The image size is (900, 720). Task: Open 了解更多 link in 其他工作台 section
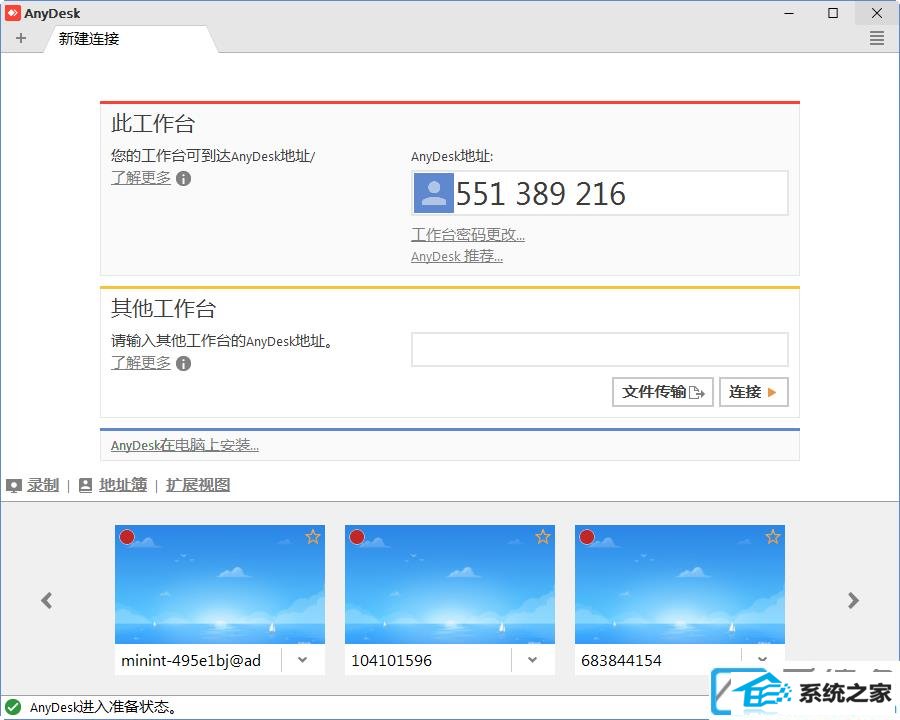(x=141, y=363)
